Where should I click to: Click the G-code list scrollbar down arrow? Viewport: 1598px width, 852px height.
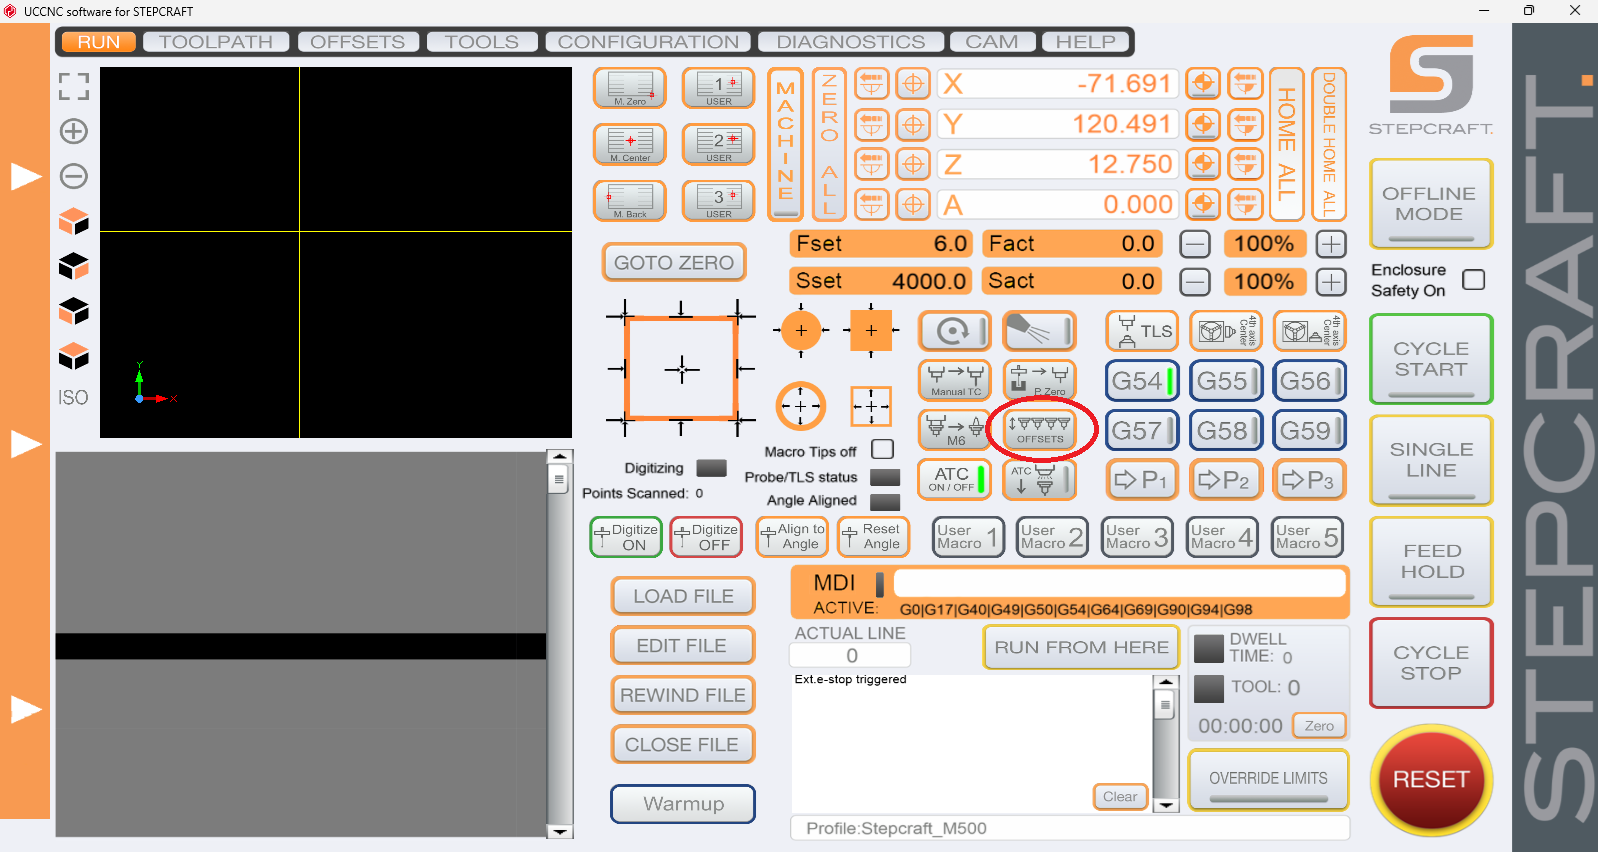click(x=560, y=830)
